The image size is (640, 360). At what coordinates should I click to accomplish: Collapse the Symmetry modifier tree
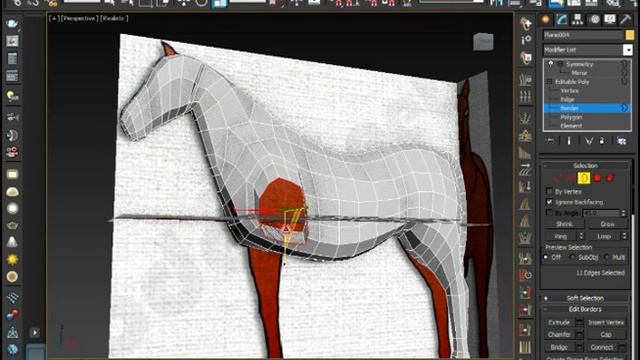pyautogui.click(x=560, y=64)
